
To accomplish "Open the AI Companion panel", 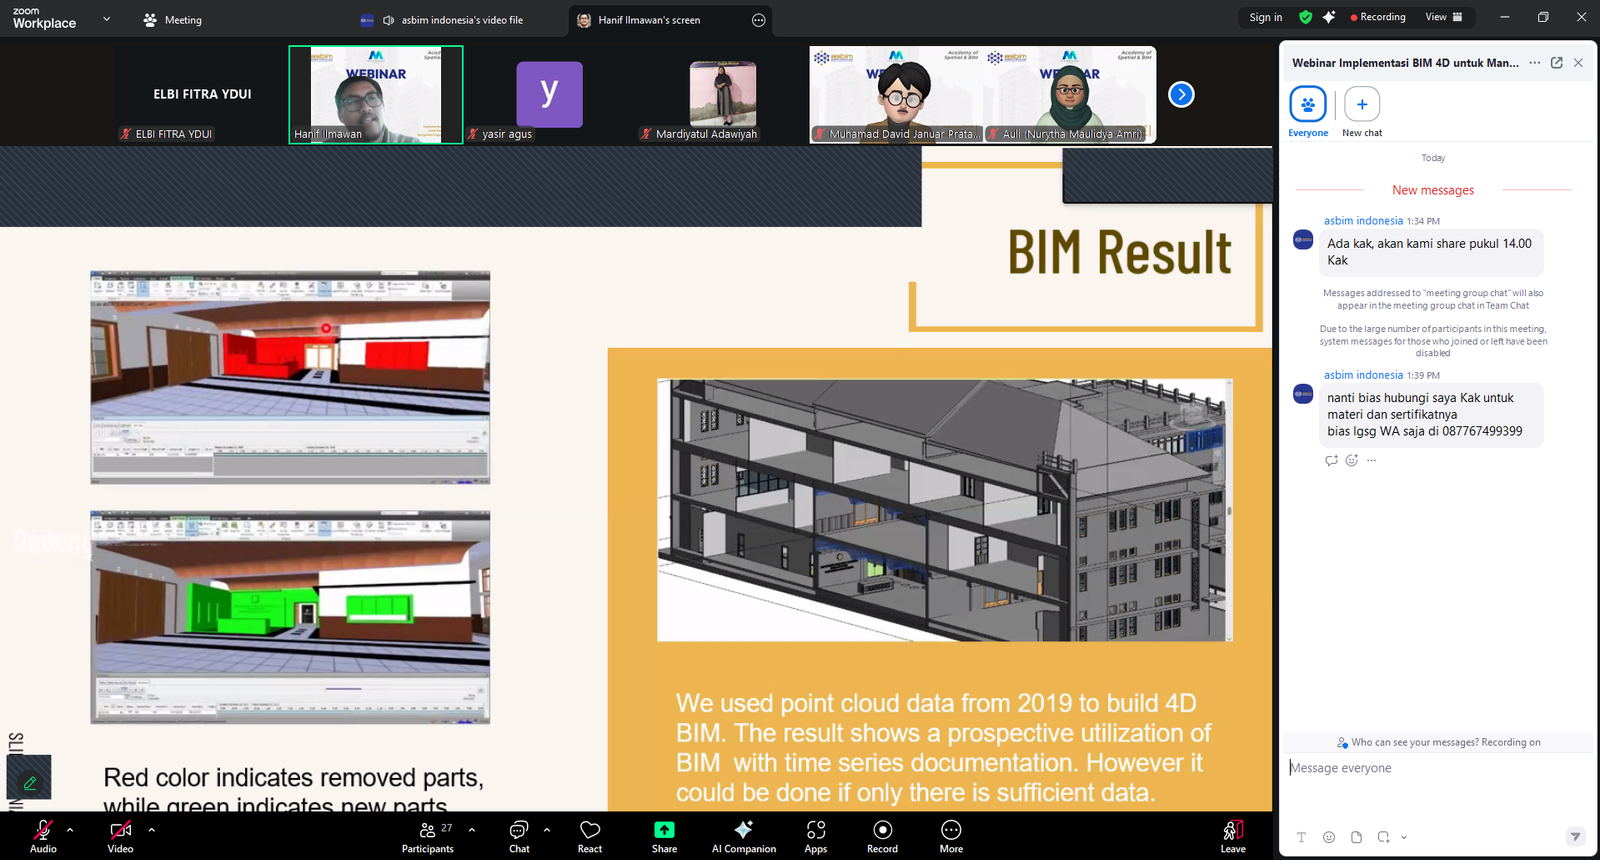I will [743, 835].
